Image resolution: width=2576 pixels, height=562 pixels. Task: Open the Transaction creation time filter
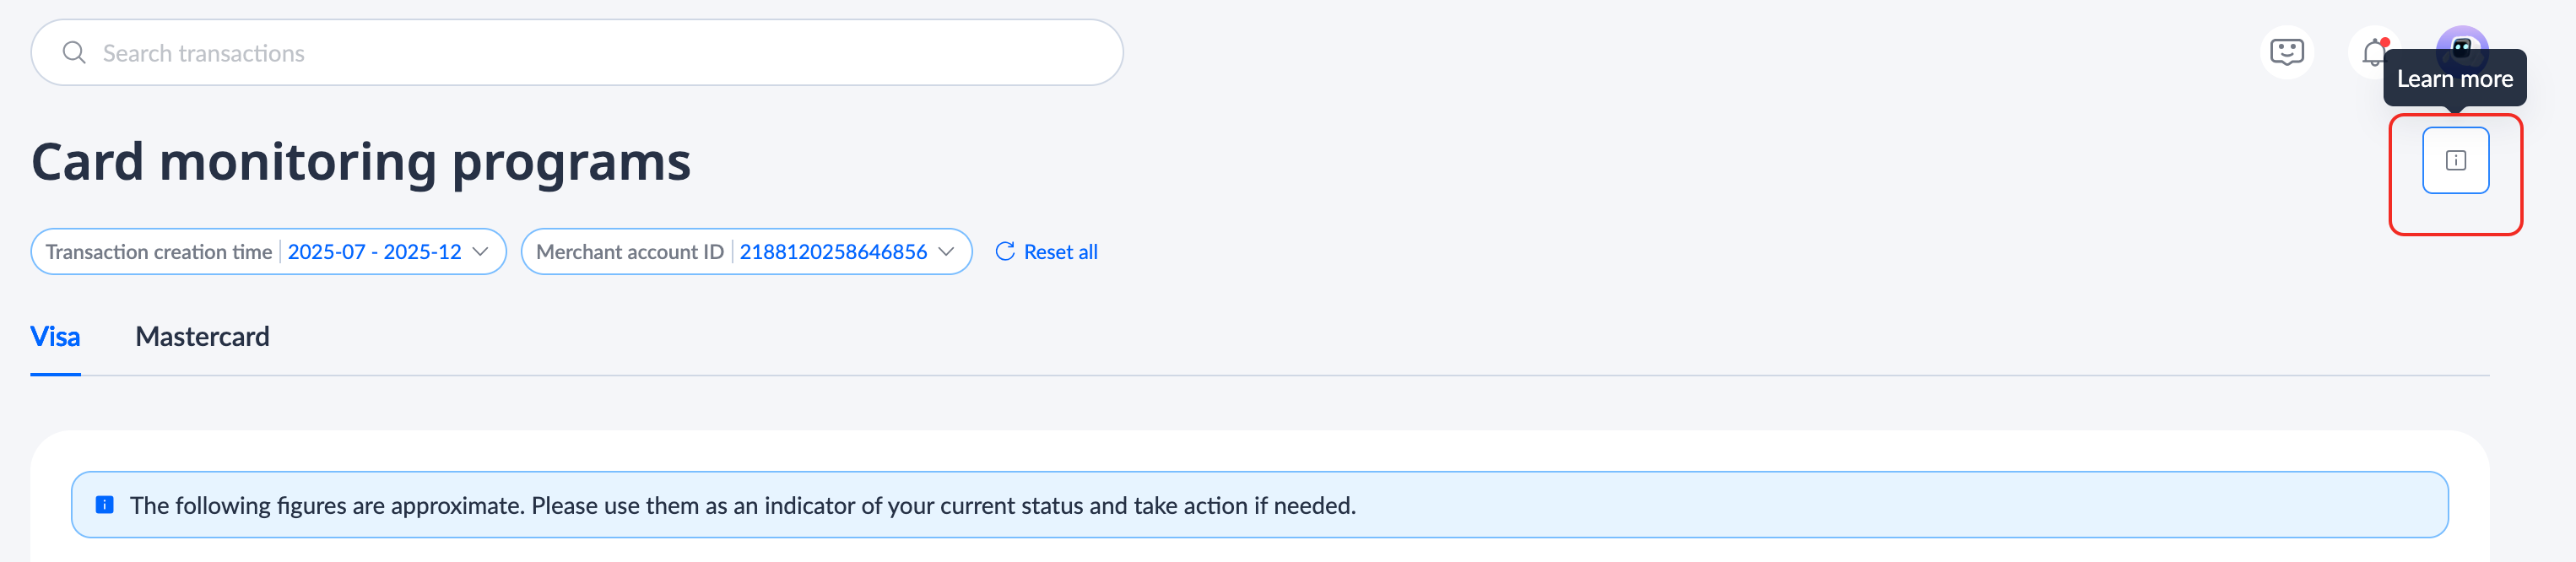159,252
